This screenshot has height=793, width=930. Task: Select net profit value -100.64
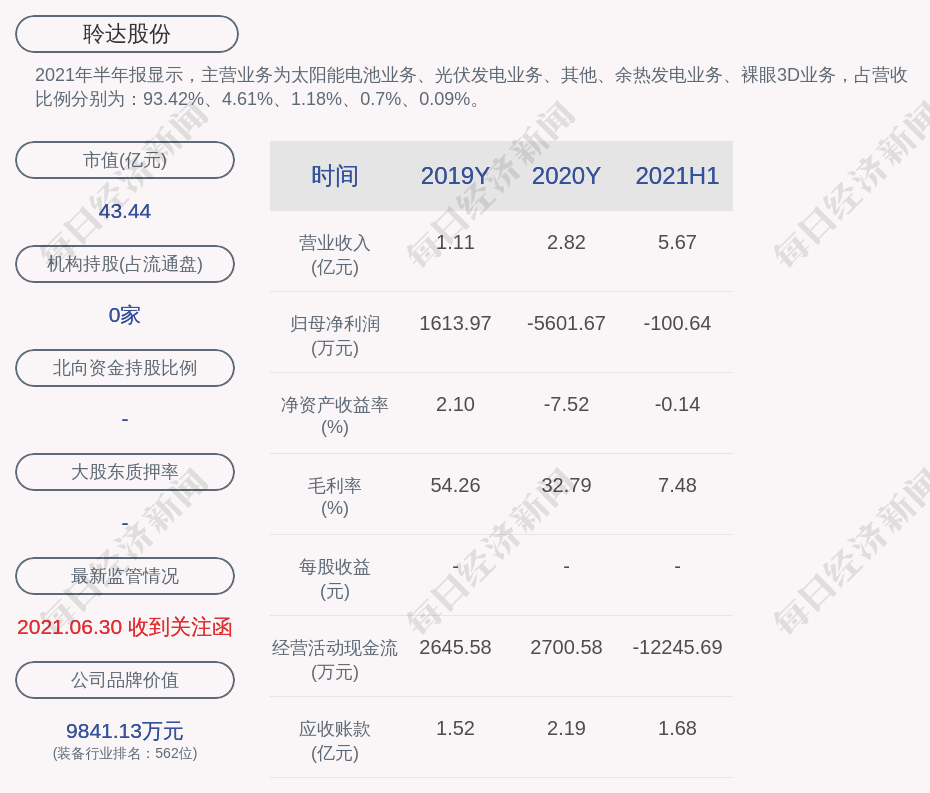[677, 323]
